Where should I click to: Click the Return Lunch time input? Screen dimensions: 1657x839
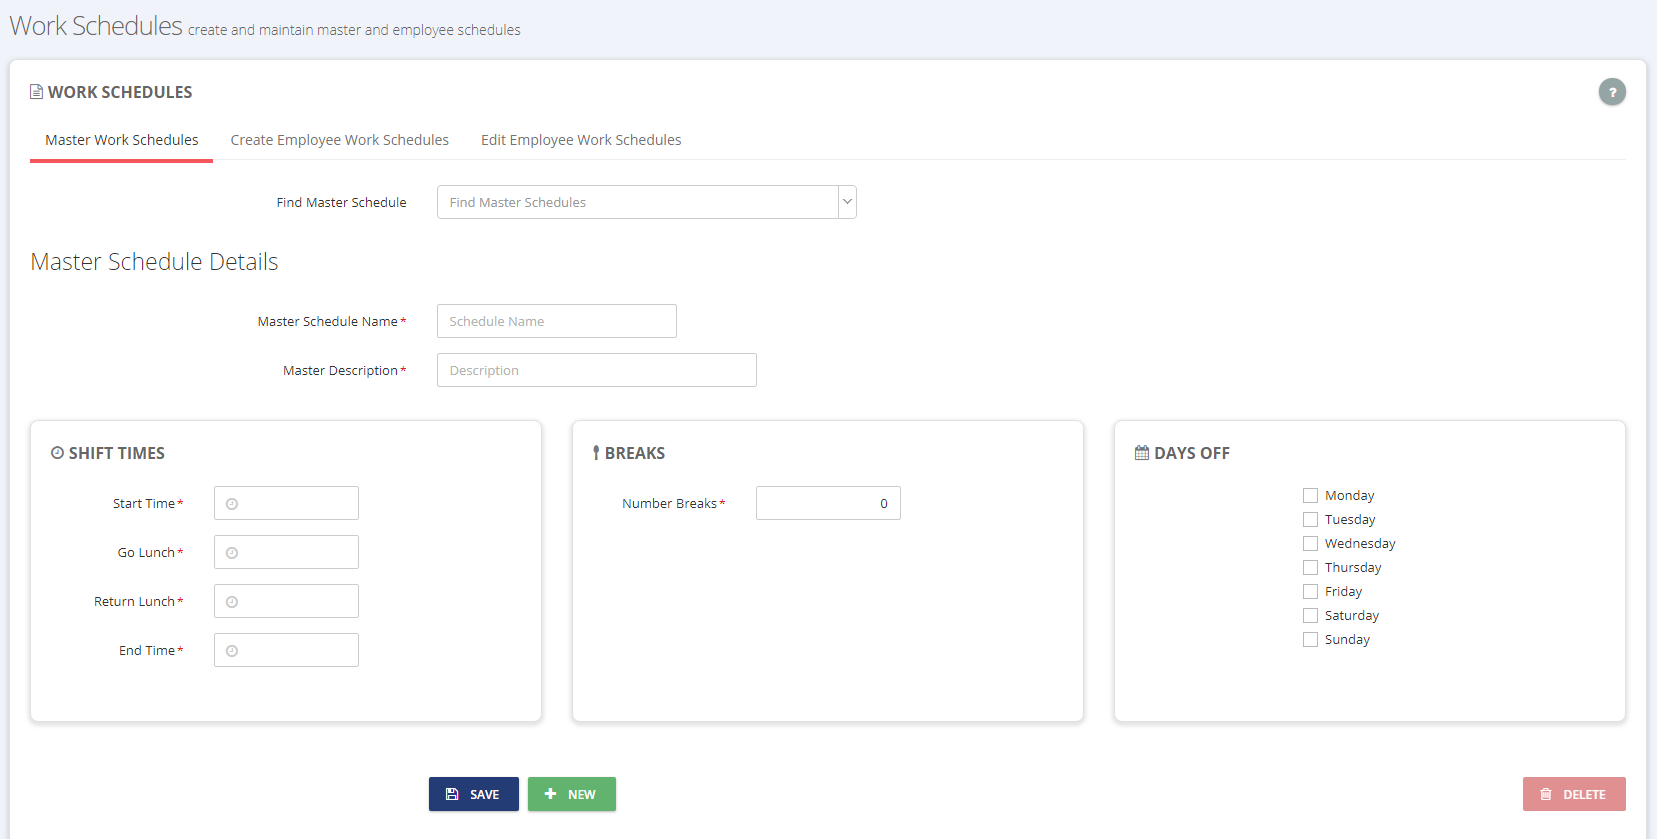pyautogui.click(x=286, y=601)
